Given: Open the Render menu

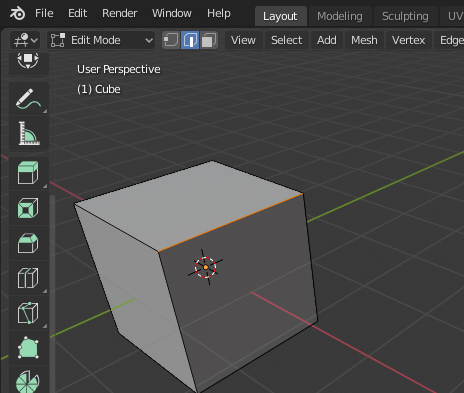Looking at the screenshot, I should point(119,13).
